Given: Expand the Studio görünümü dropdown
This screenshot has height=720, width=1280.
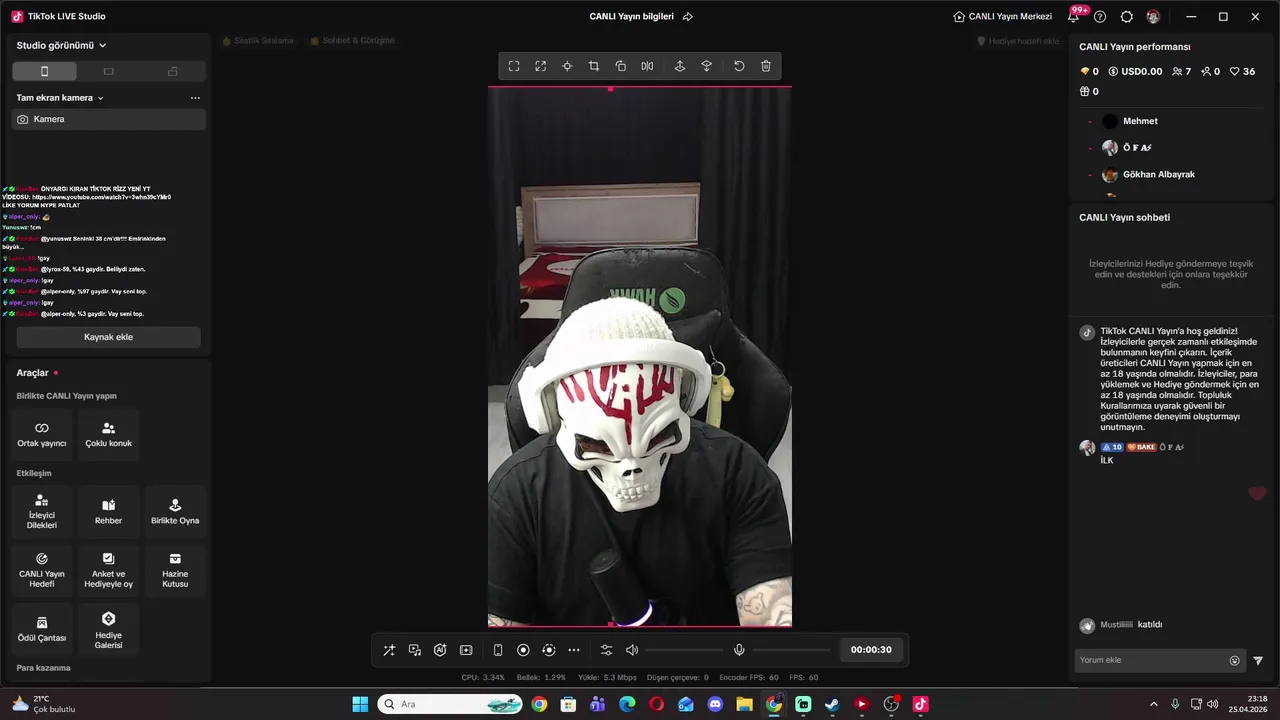Looking at the screenshot, I should point(62,45).
